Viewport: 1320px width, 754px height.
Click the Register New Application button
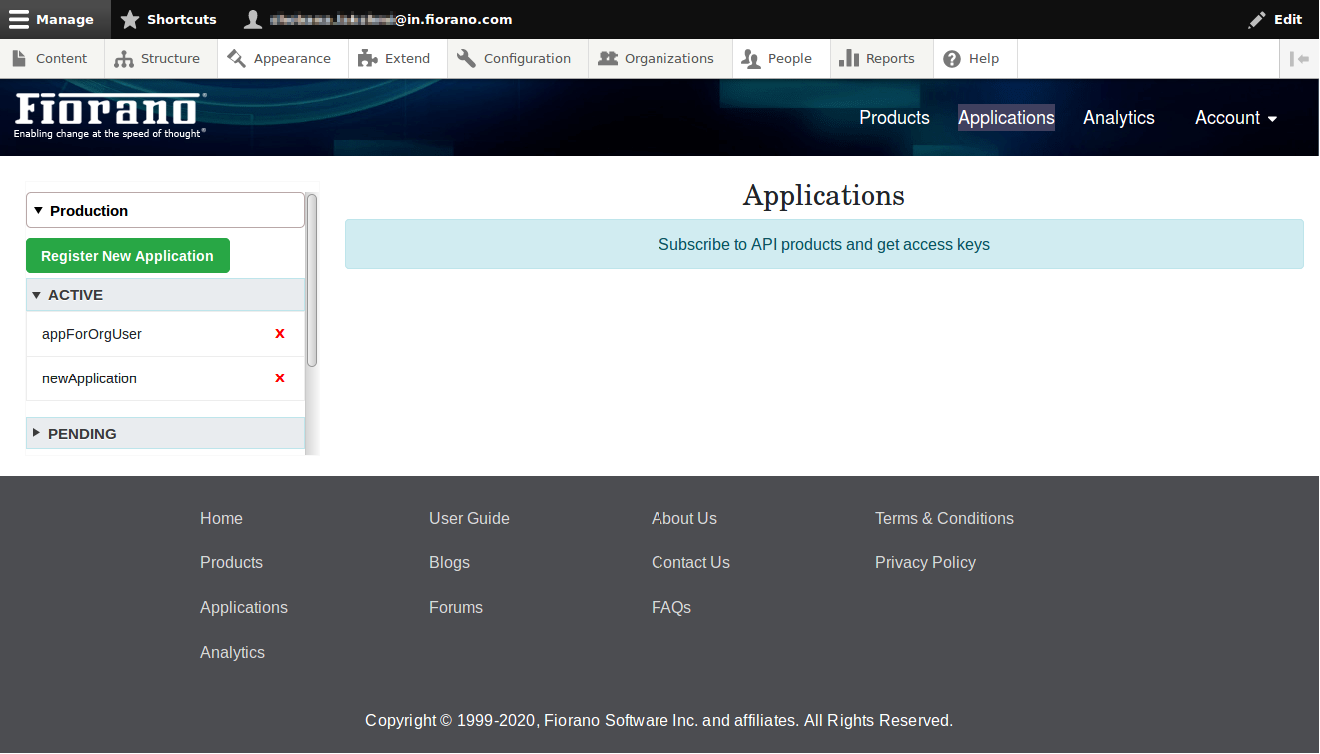128,256
